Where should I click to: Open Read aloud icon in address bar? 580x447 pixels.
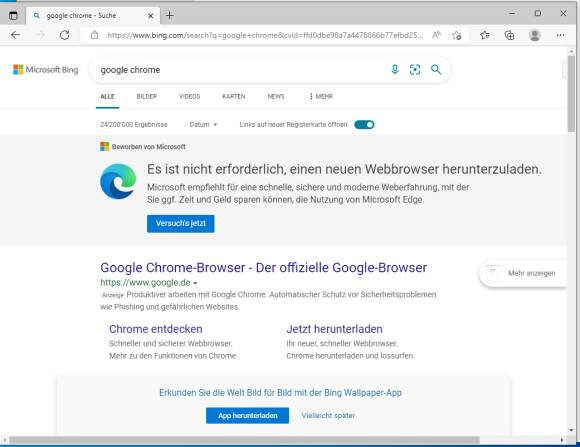click(x=436, y=35)
